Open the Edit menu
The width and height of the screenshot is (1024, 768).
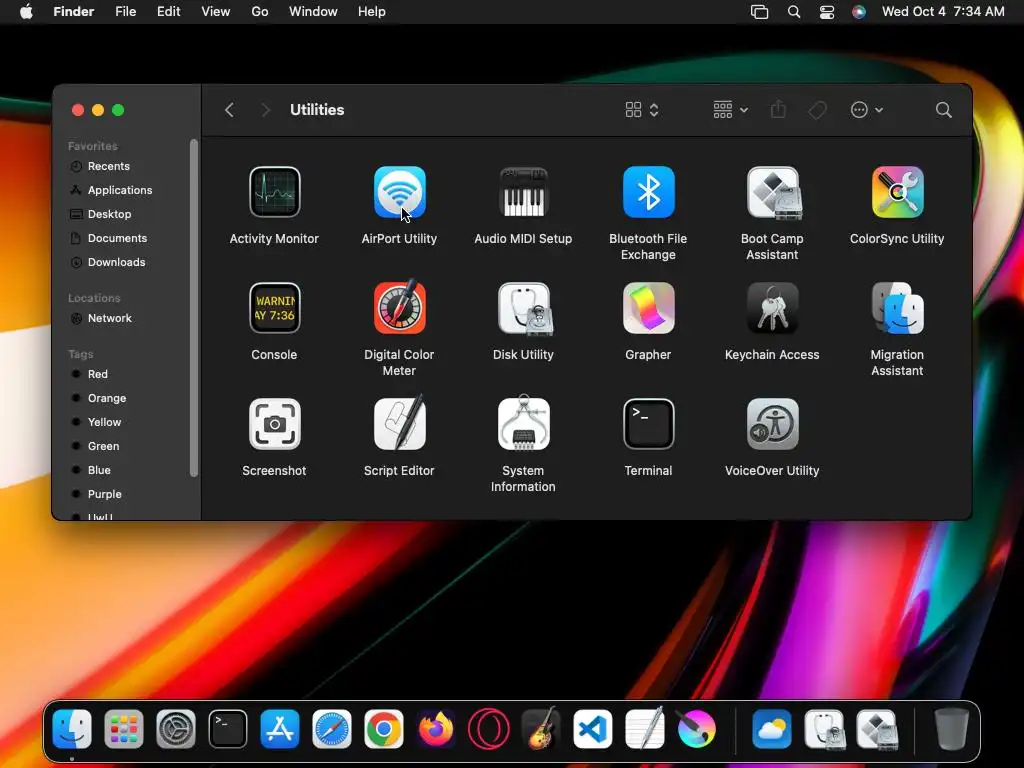[x=168, y=12]
